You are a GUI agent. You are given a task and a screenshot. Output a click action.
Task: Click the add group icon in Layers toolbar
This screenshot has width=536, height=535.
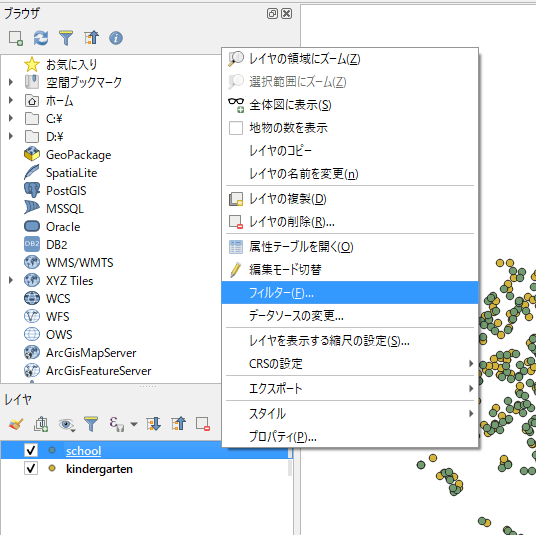41,424
